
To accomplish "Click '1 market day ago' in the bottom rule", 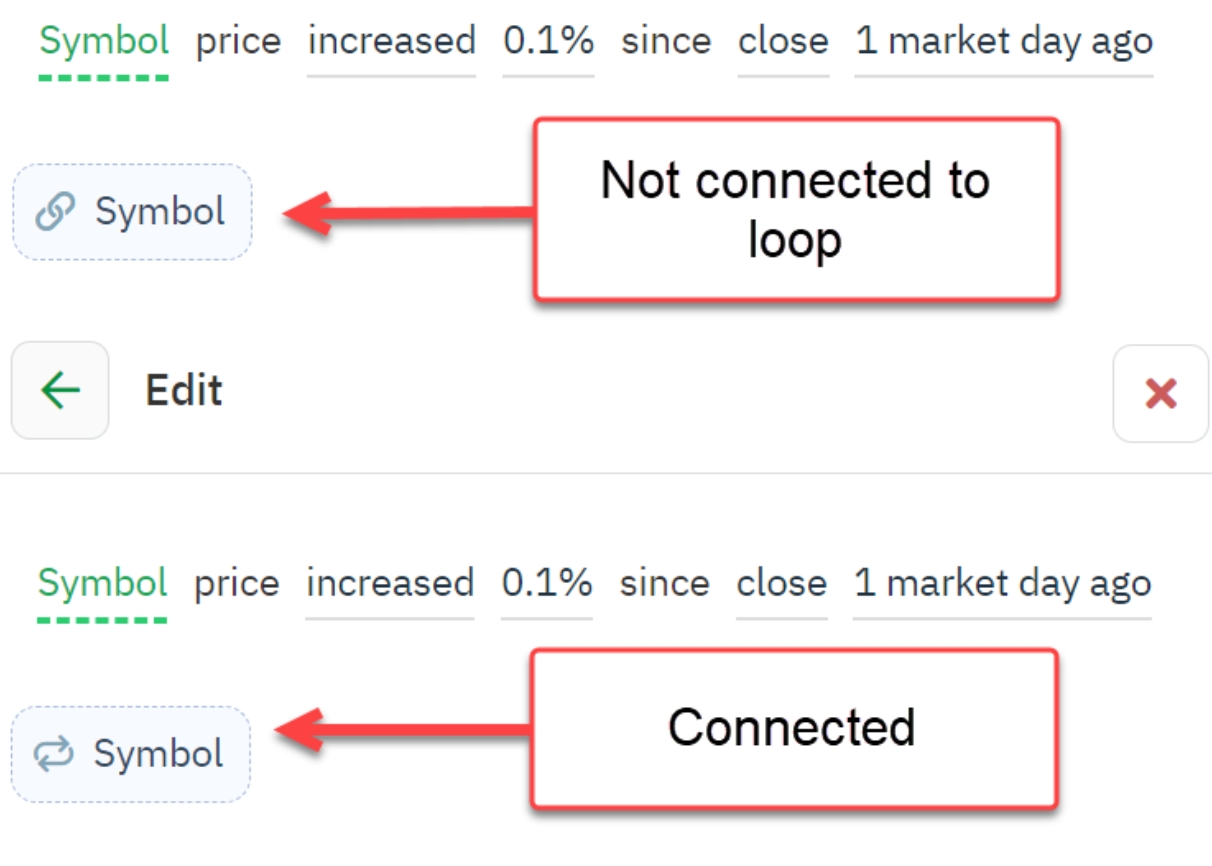I will (1003, 584).
